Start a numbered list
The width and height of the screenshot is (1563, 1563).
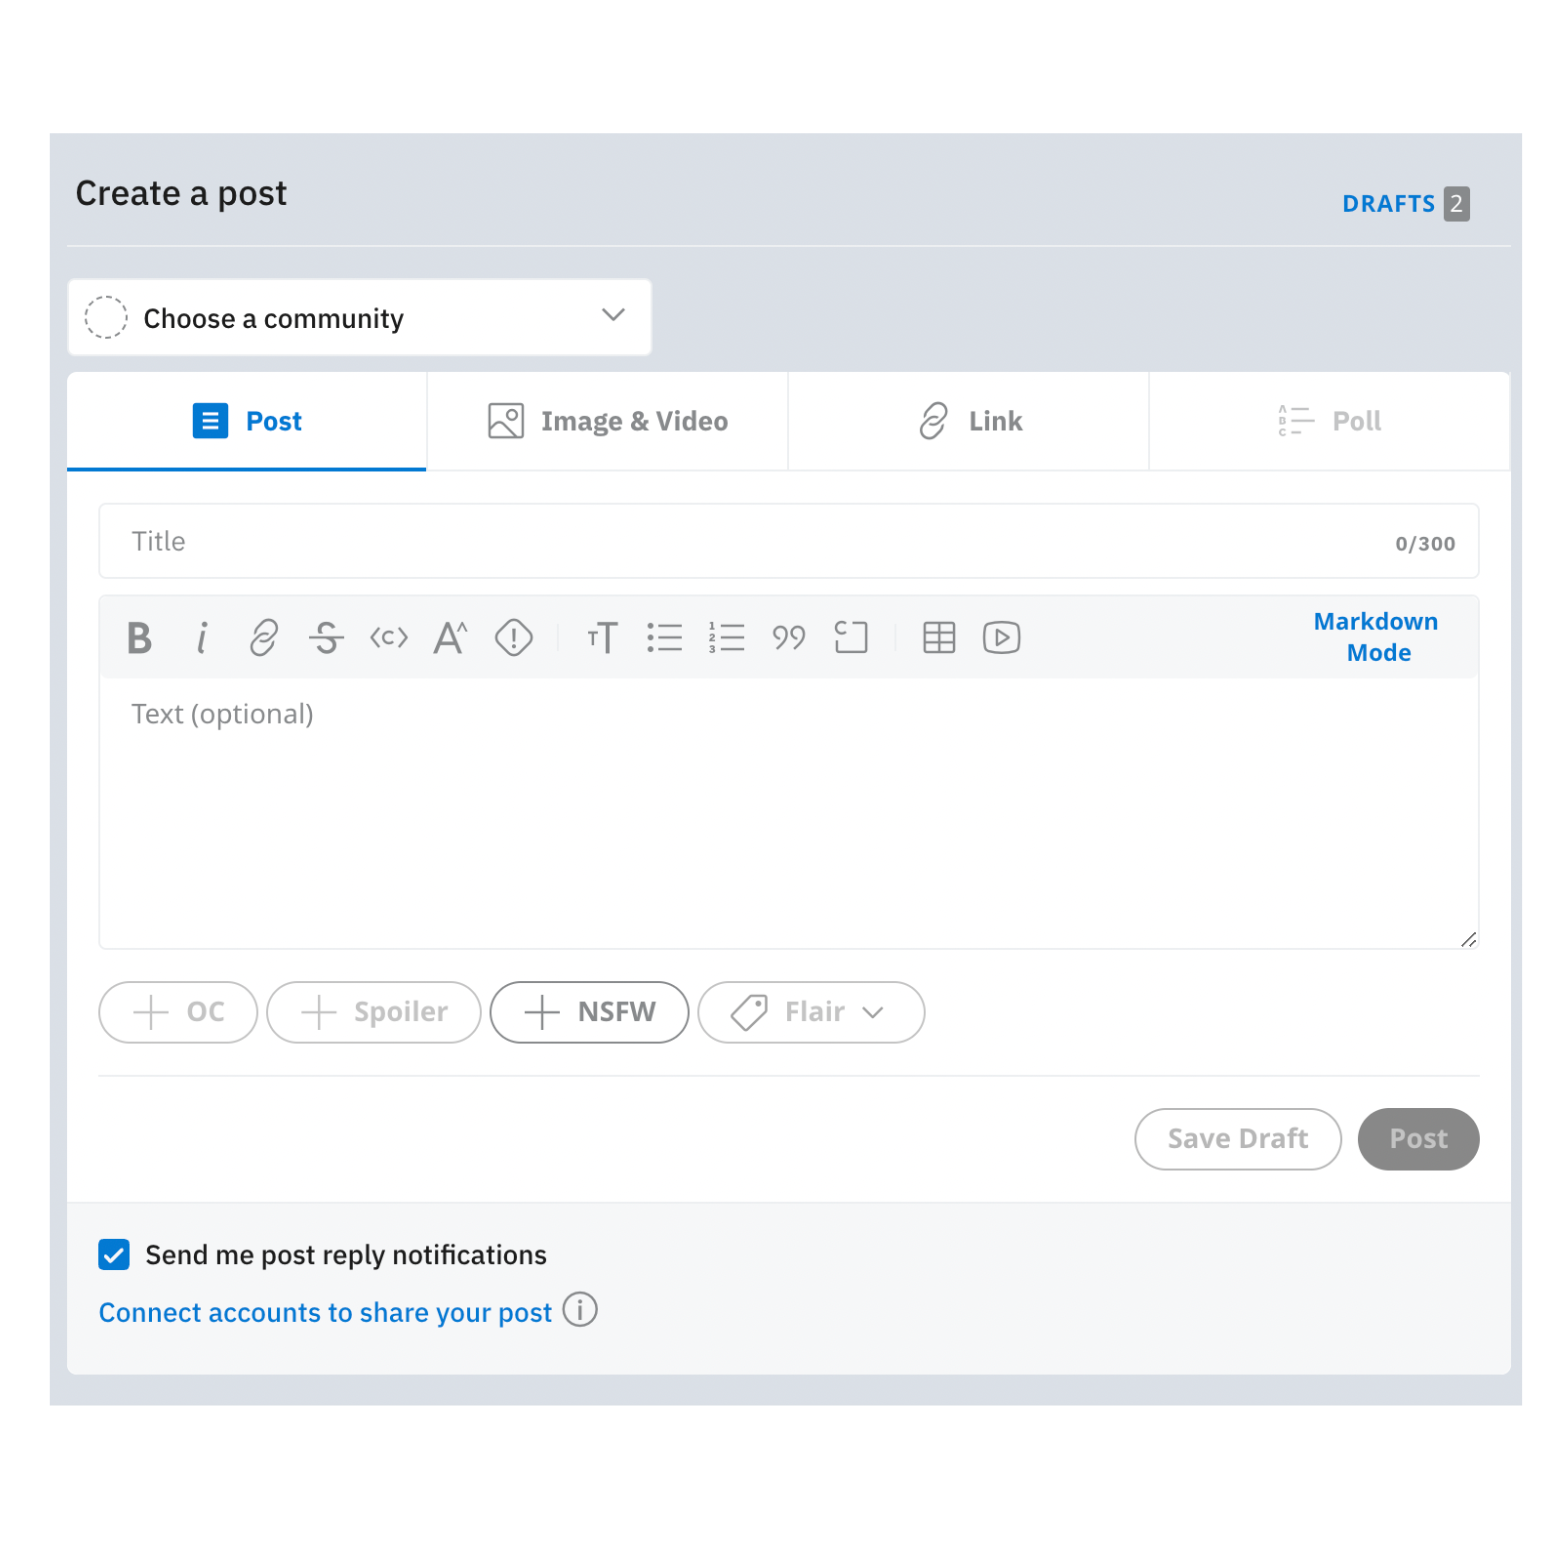(x=727, y=638)
